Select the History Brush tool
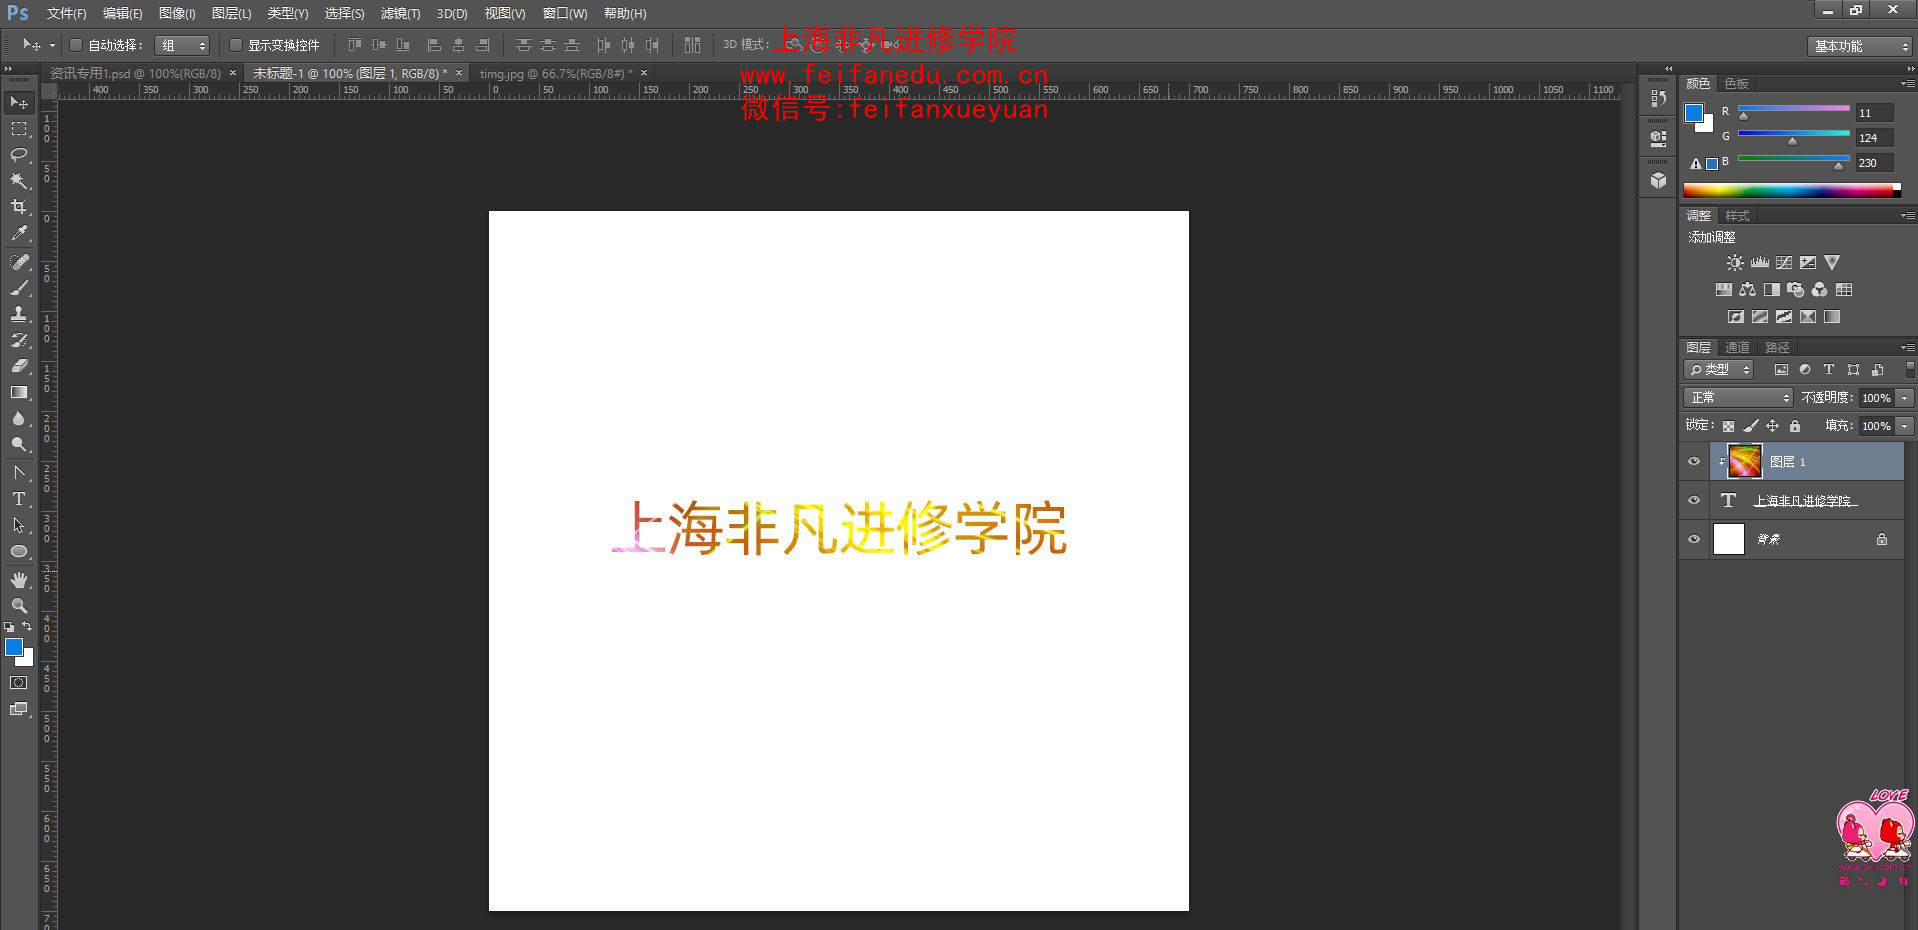 click(19, 340)
